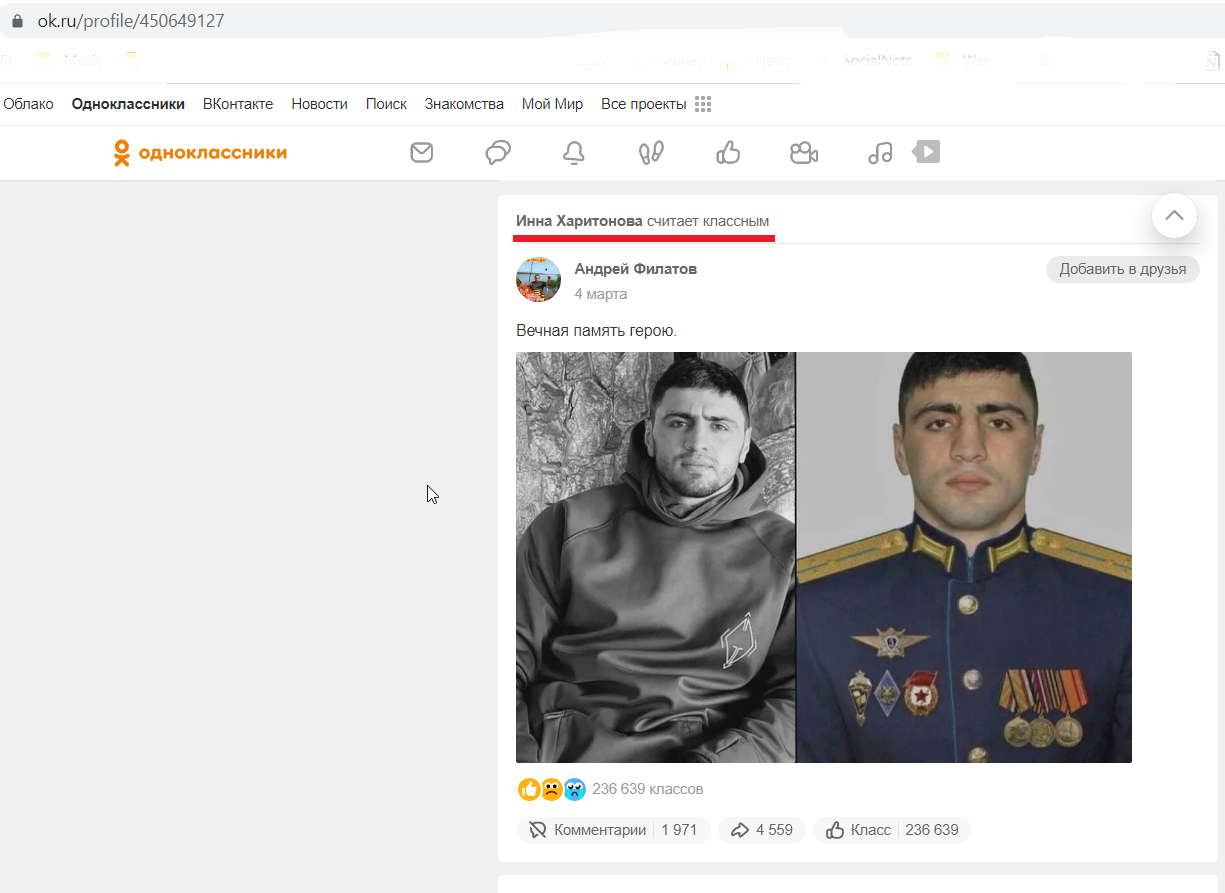Toggle the Класс like button
Viewport: 1225px width, 893px height.
[x=892, y=830]
